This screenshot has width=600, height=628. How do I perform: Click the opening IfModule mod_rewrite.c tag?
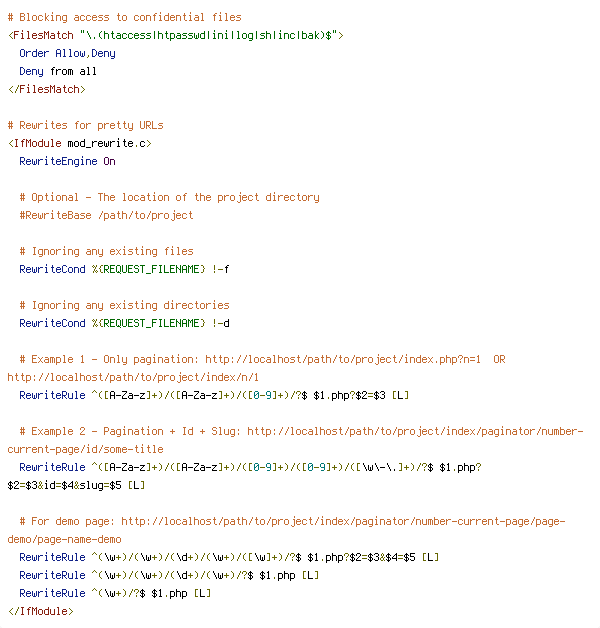(x=80, y=143)
